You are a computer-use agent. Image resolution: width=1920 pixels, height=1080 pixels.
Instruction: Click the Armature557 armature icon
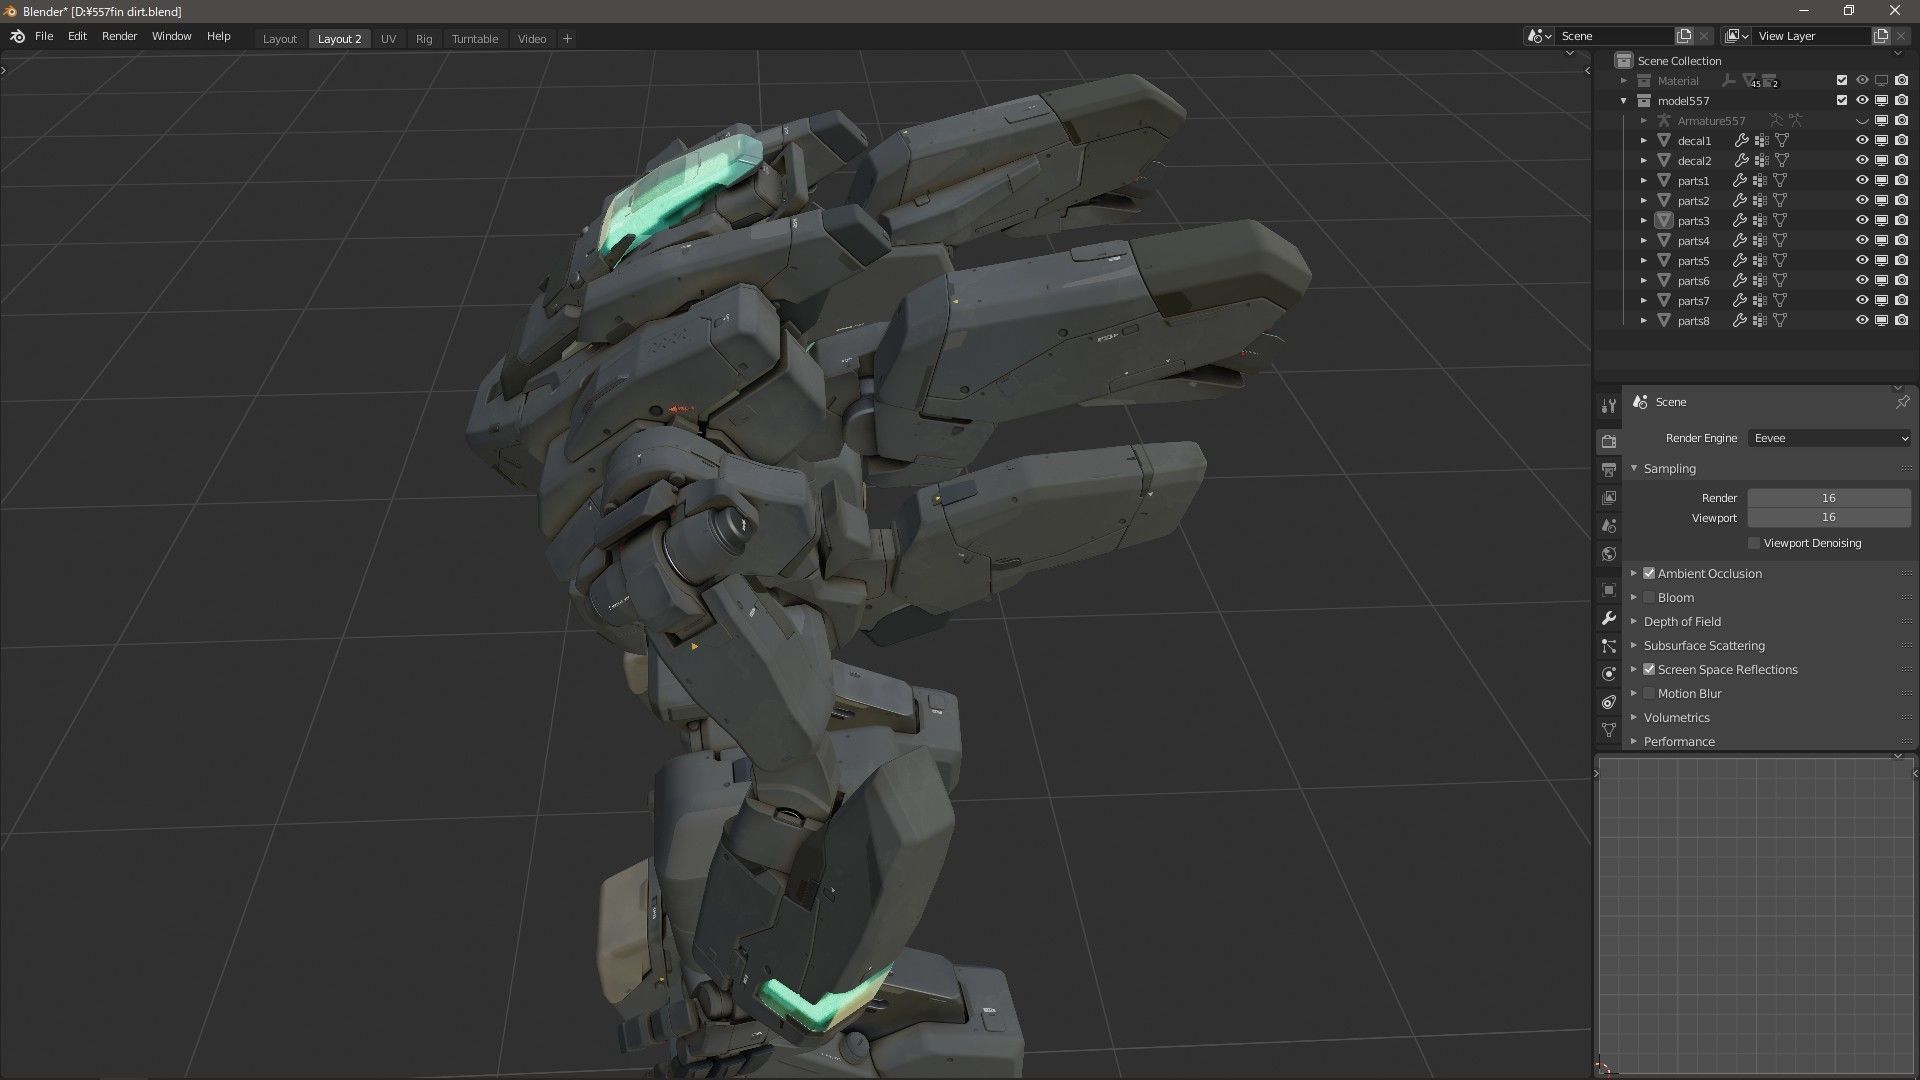tap(1664, 121)
